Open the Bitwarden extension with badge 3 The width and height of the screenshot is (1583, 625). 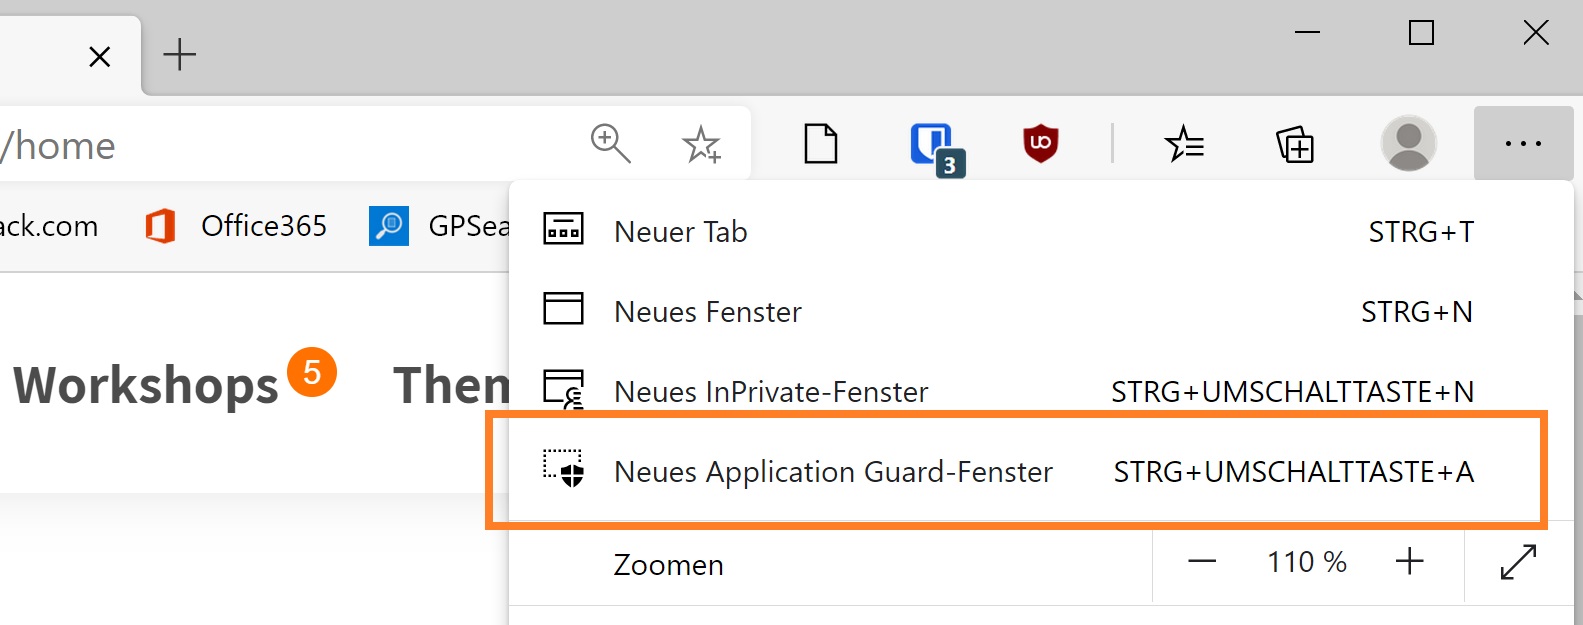tap(936, 148)
